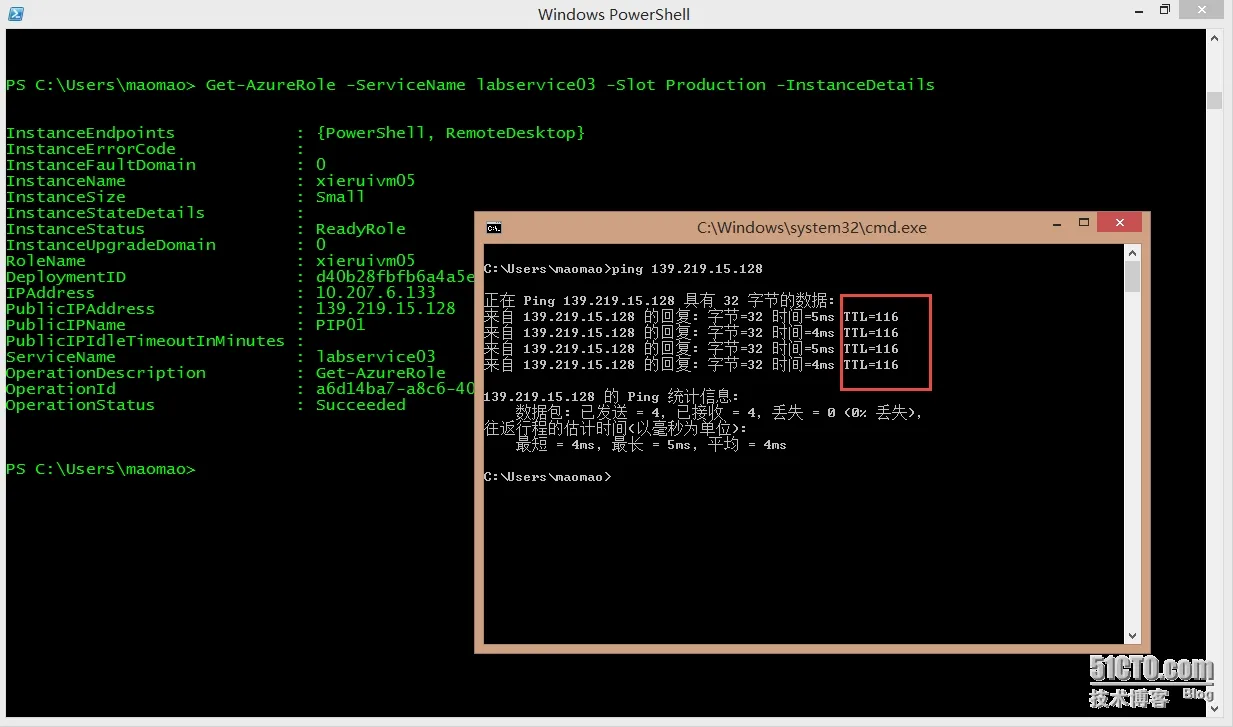Click the PublicIPAddress value 139.219.15.128
This screenshot has height=727, width=1233.
tap(385, 309)
